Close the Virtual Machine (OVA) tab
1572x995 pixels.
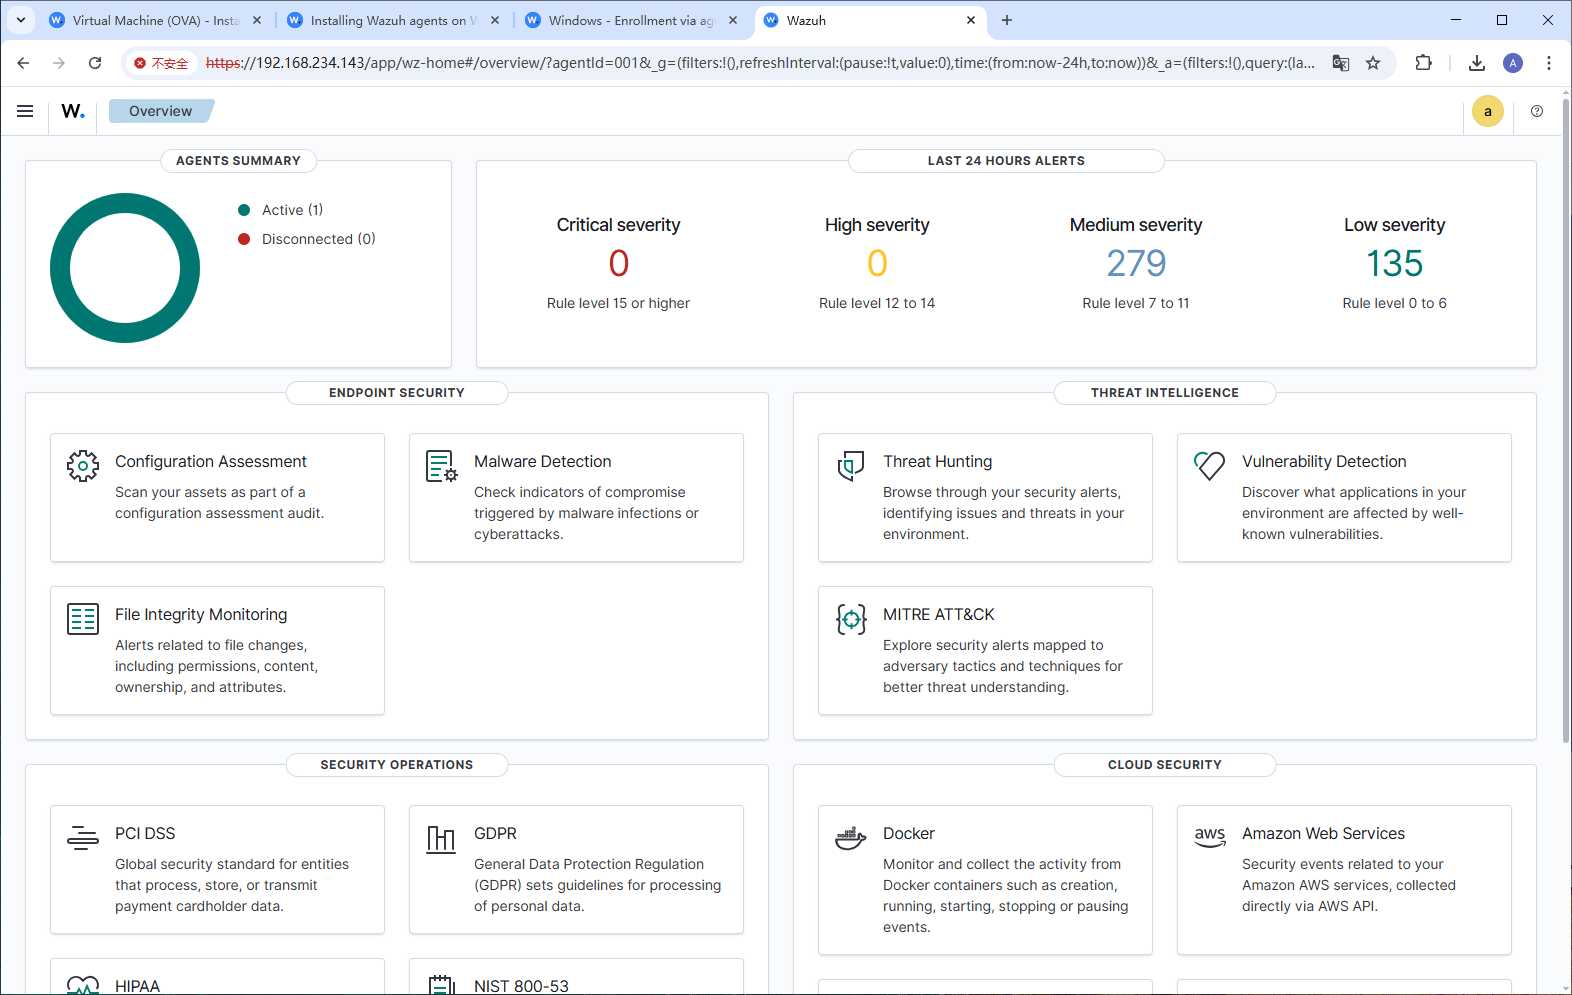(x=257, y=20)
